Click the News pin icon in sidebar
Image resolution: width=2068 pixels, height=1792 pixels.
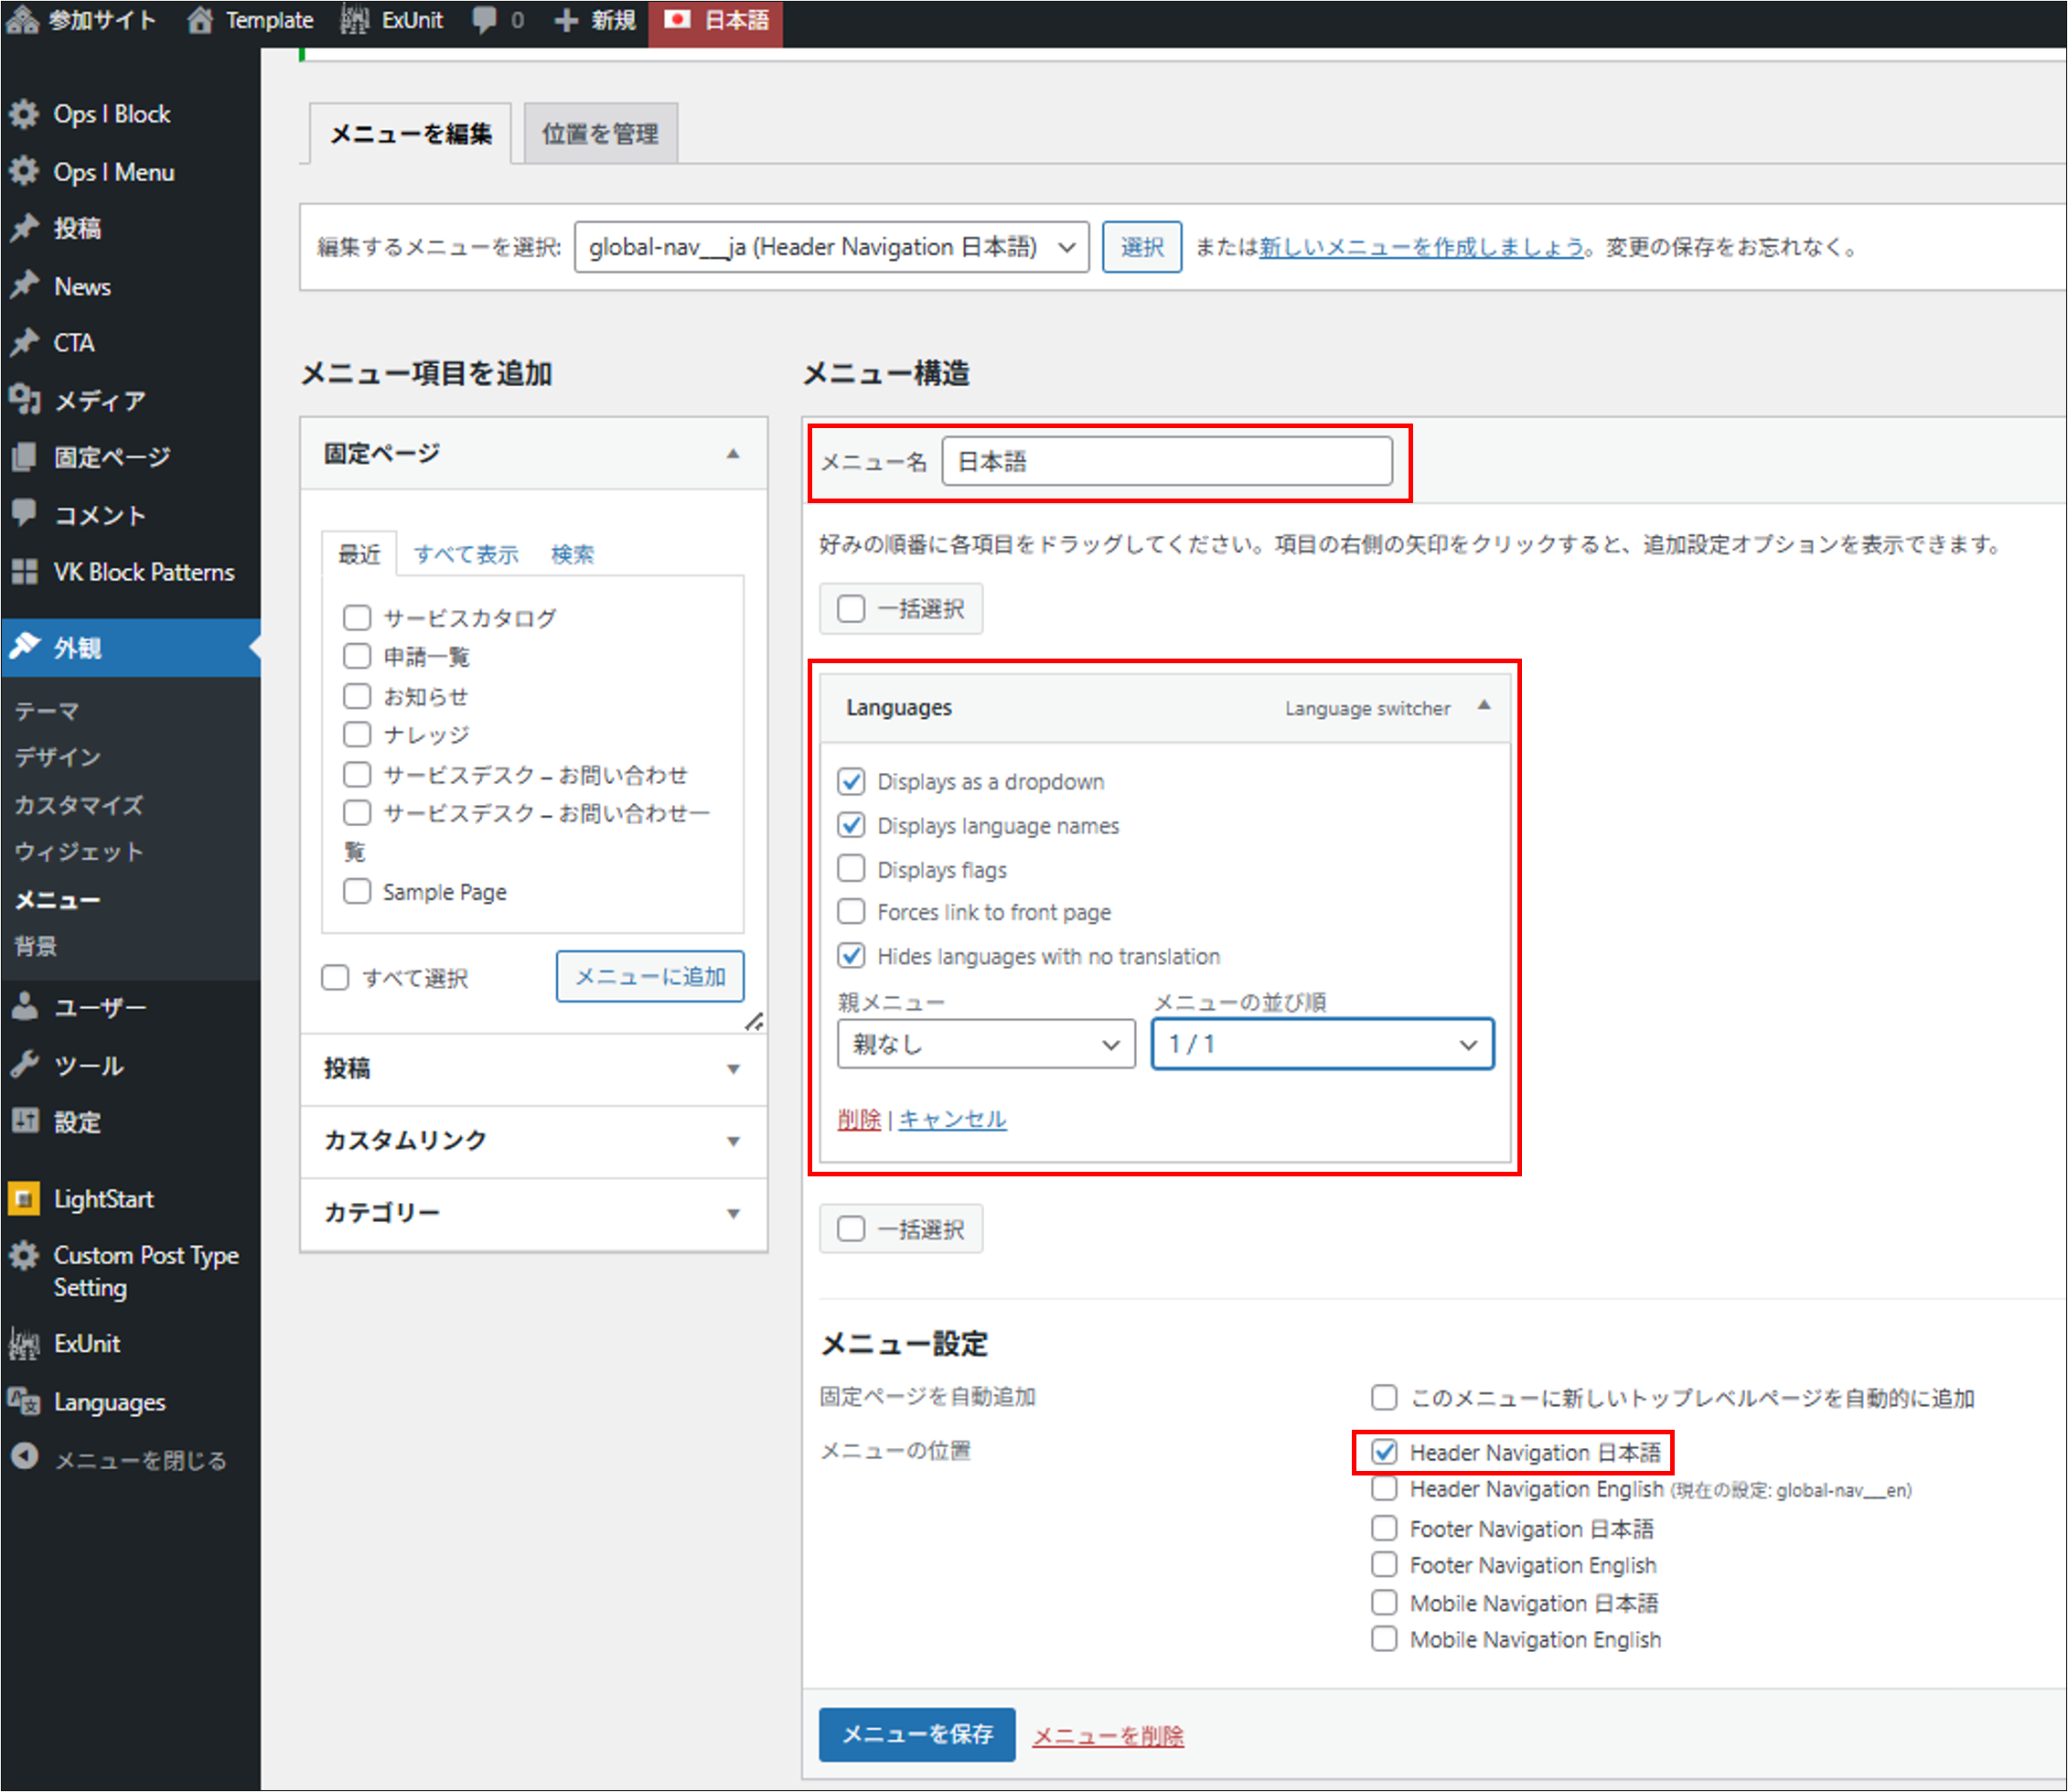(24, 286)
